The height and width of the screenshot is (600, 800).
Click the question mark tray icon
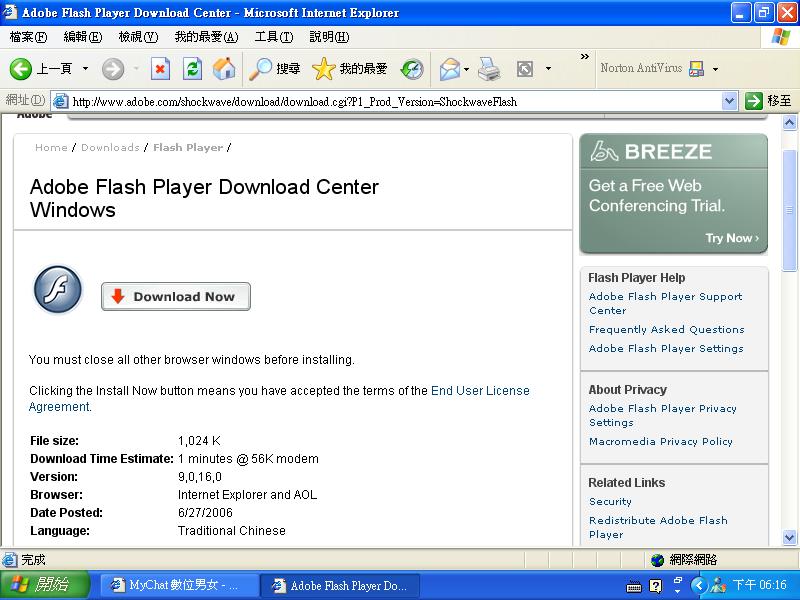click(656, 586)
